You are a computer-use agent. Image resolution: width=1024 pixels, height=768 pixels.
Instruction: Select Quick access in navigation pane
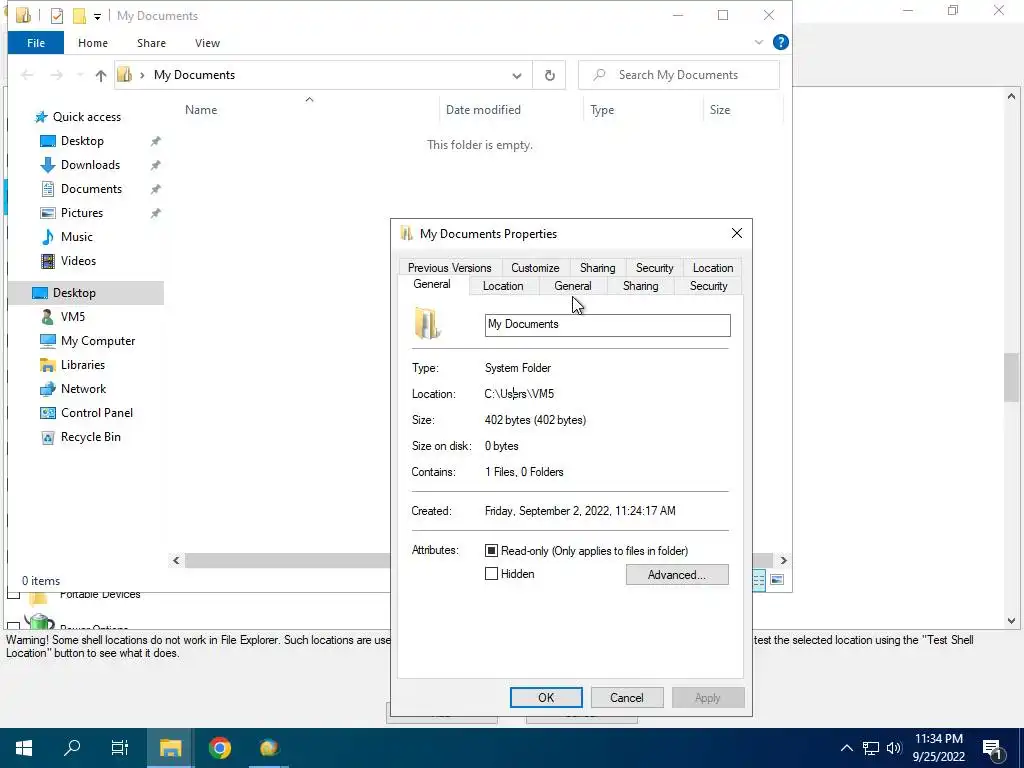86,117
